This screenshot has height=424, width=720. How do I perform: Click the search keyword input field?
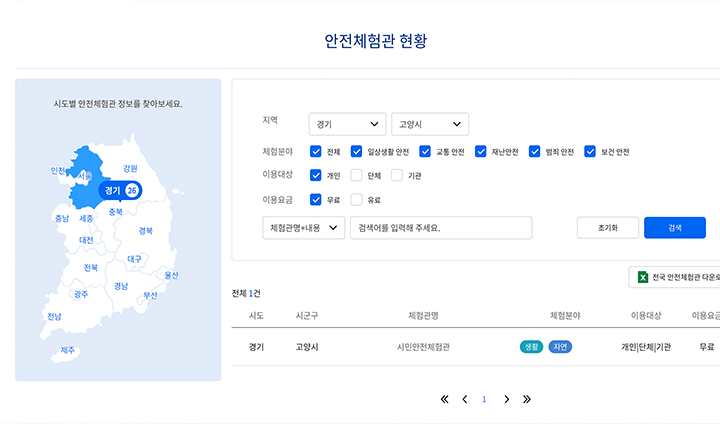tap(441, 228)
